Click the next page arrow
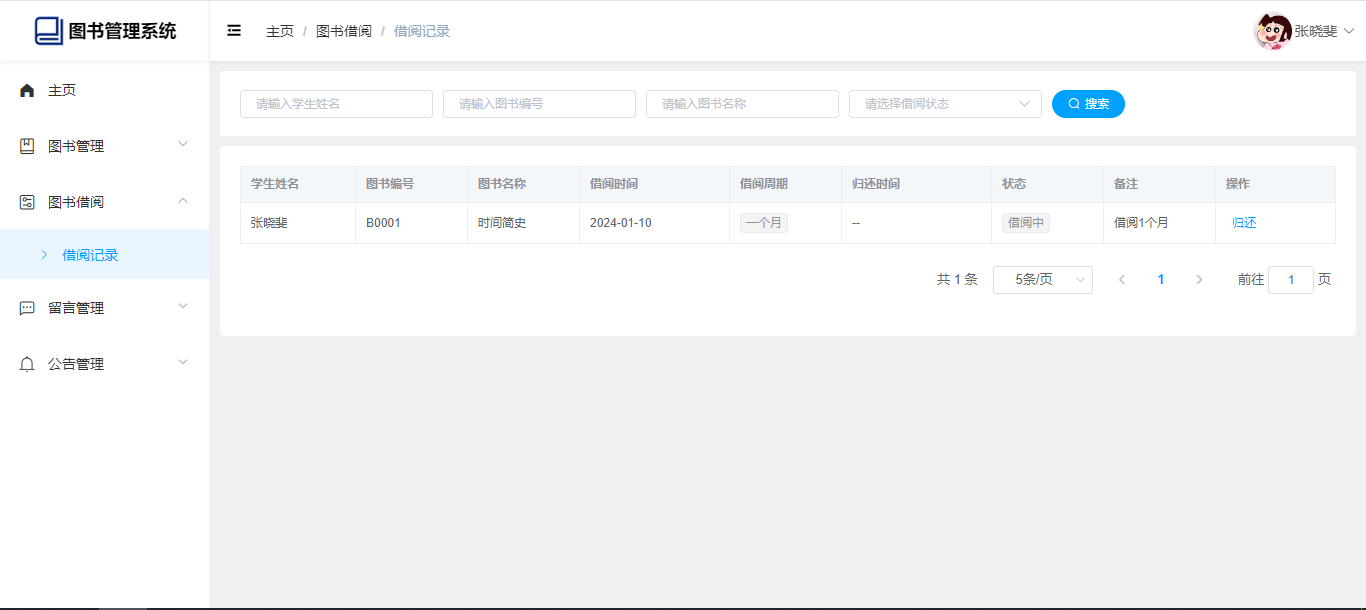This screenshot has width=1366, height=610. (1199, 280)
